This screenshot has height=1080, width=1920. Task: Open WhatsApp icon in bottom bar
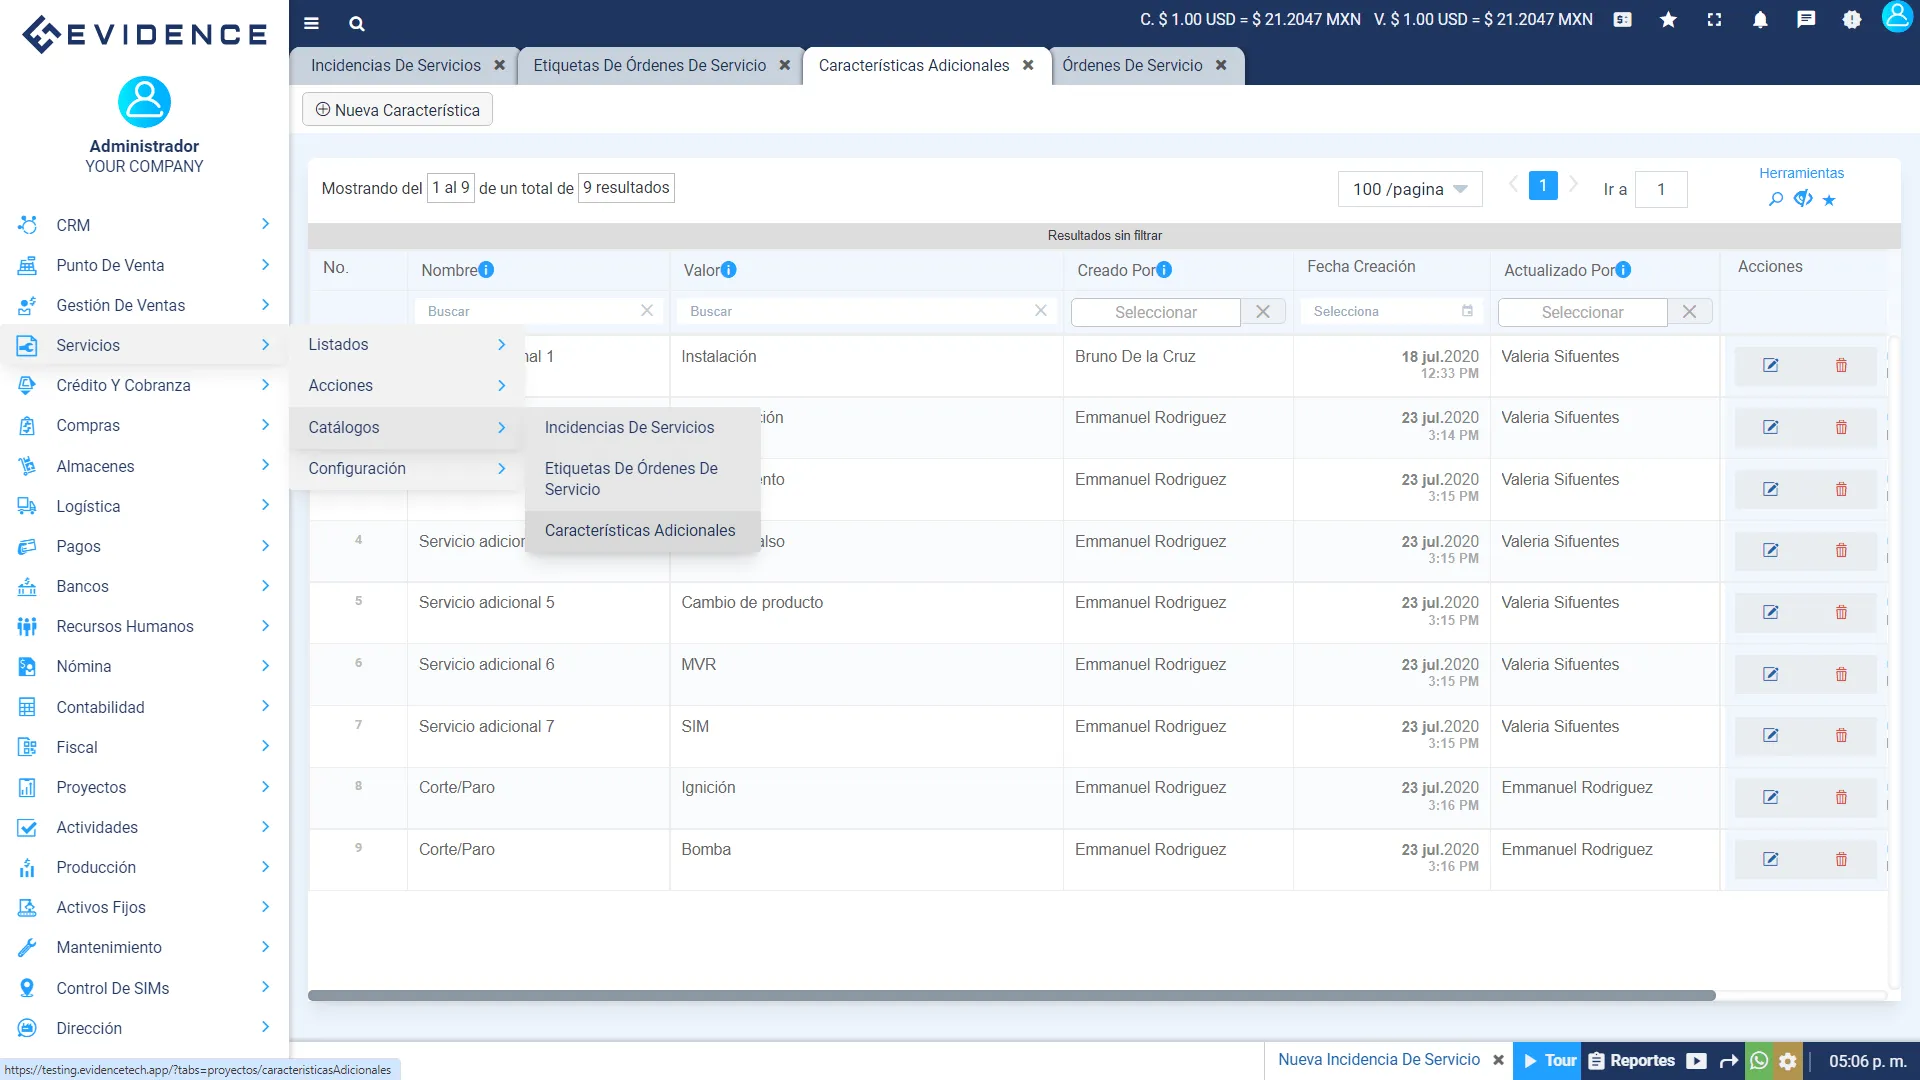1759,1061
